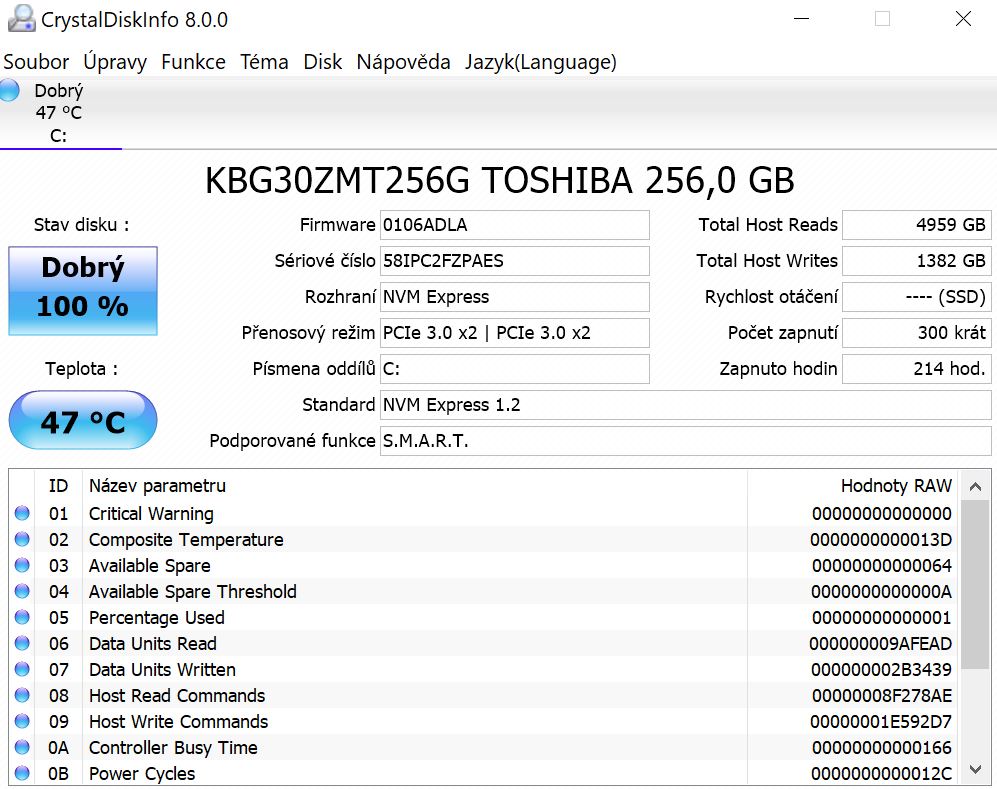Open the Funkce menu
997x789 pixels.
(x=193, y=62)
